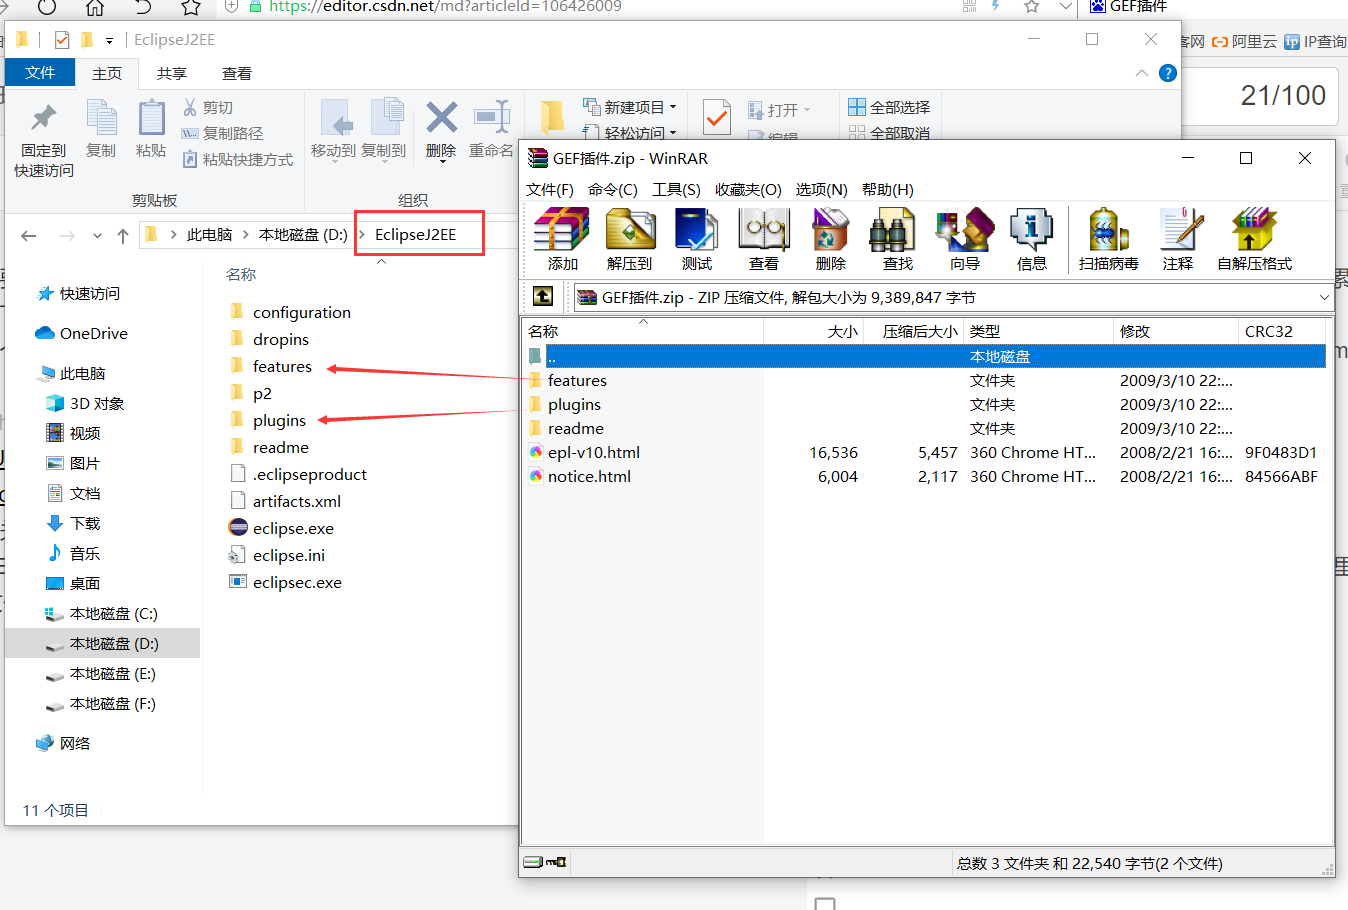Click the WinRAR Add (添加) icon

(x=562, y=239)
